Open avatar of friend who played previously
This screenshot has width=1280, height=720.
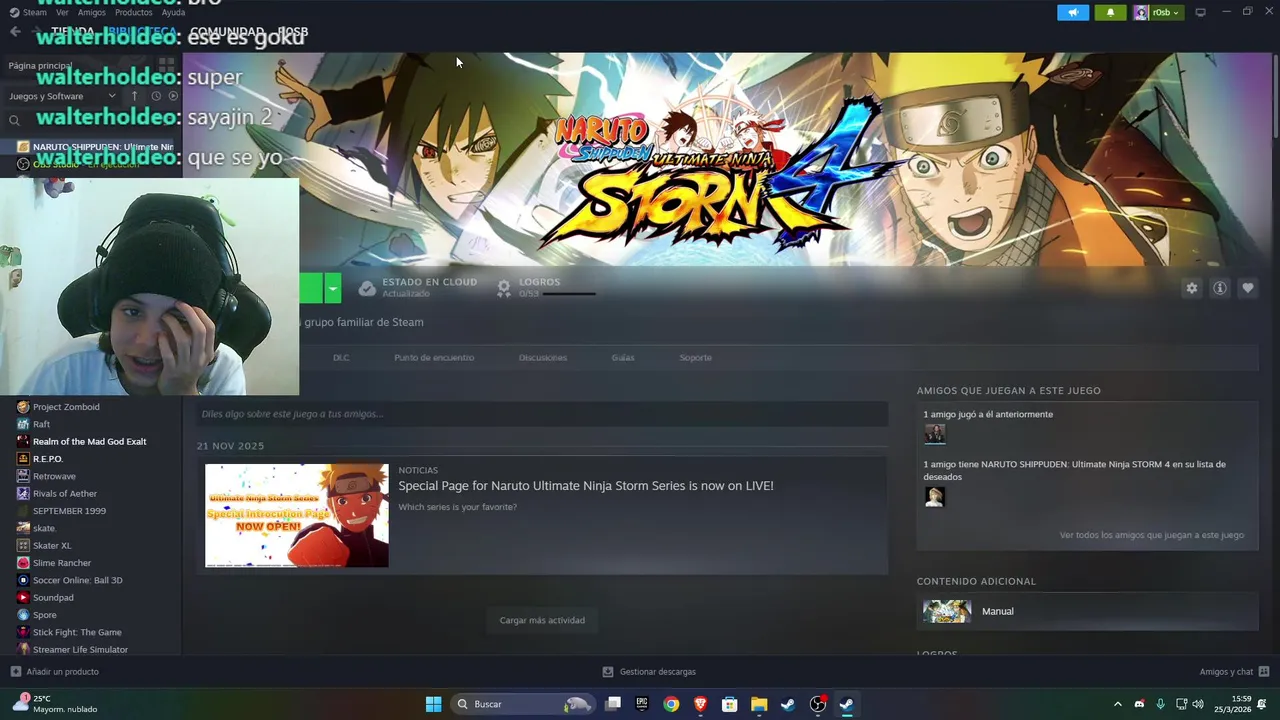pyautogui.click(x=935, y=433)
